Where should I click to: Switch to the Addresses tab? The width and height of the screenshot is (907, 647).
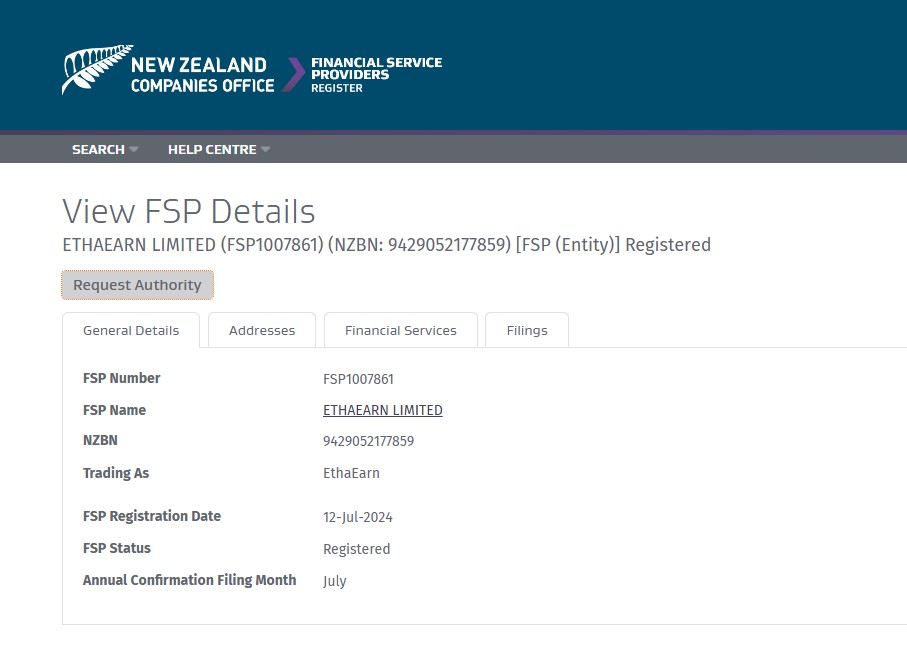pos(262,330)
